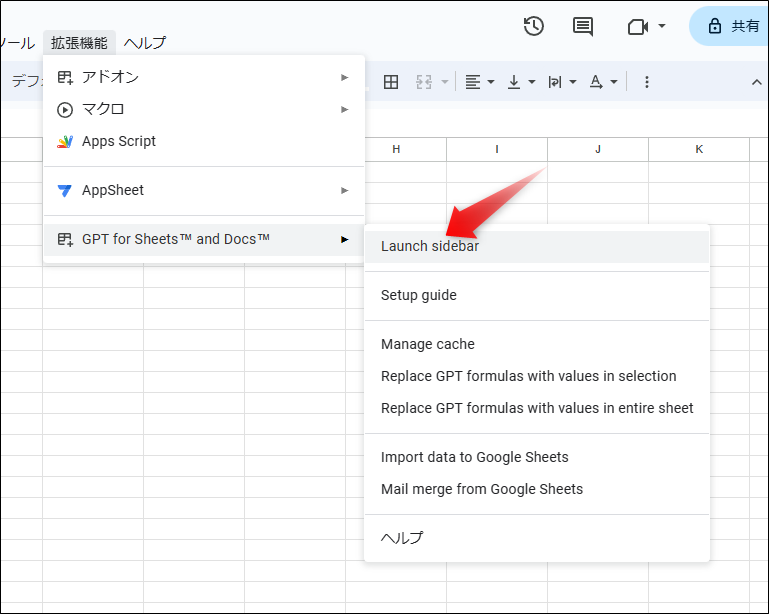Expand vertical align dropdown arrow
Viewport: 769px width, 614px height.
click(x=532, y=82)
